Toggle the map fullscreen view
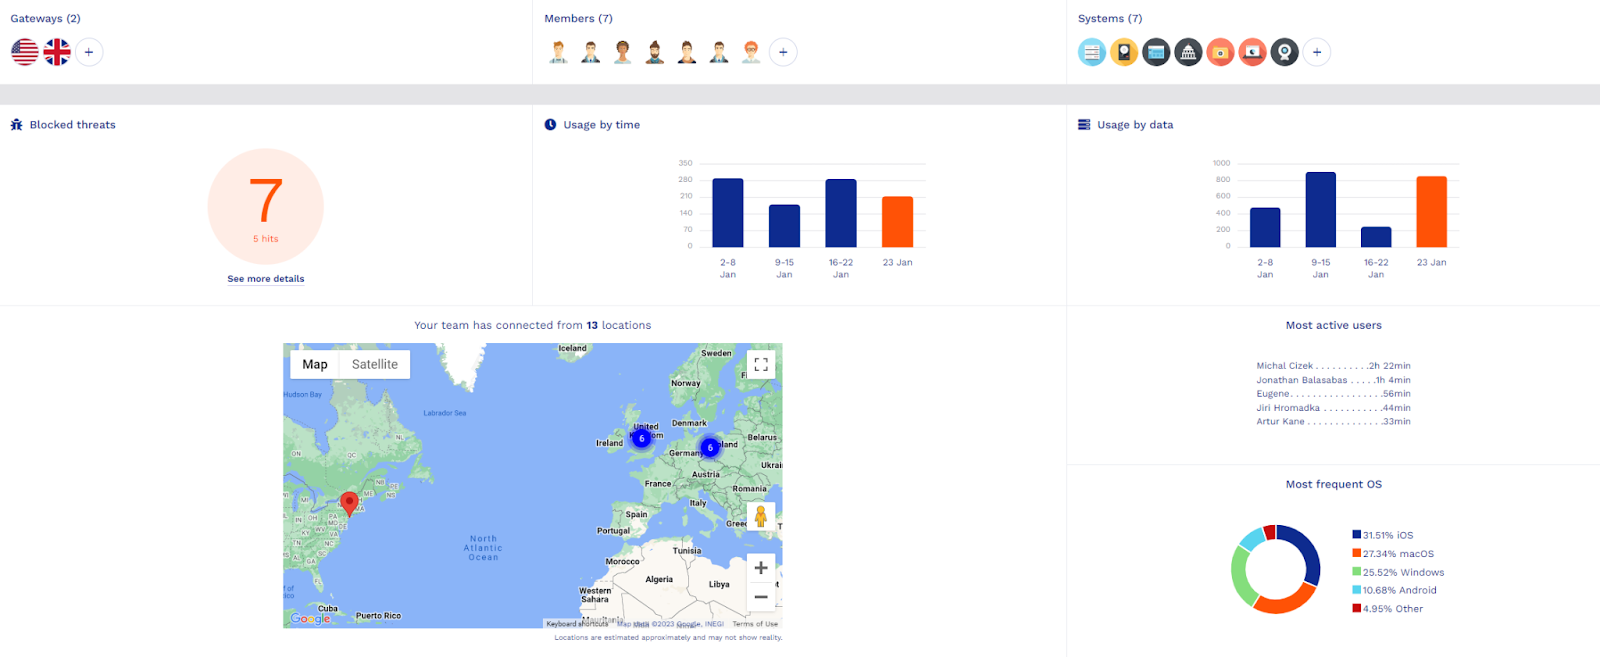This screenshot has width=1600, height=657. click(761, 365)
